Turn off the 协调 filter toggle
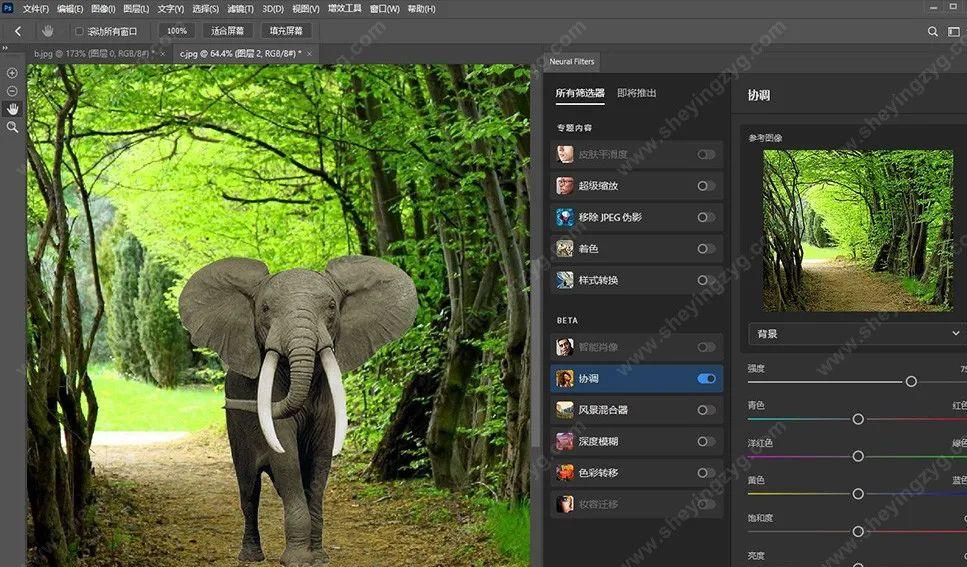 pos(706,379)
